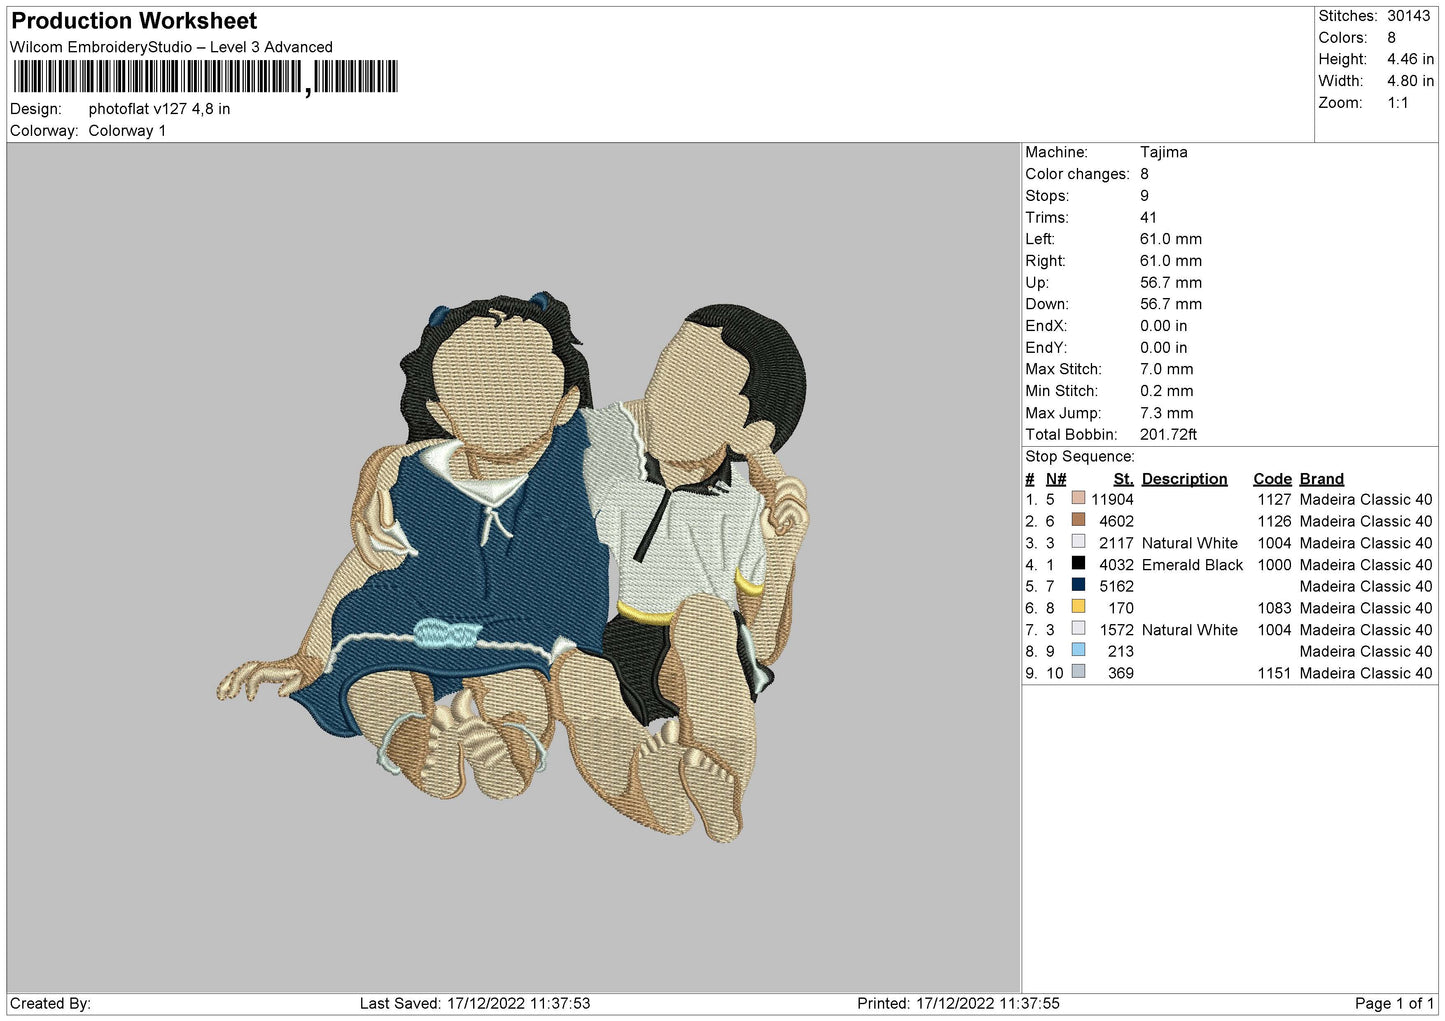Screen dimensions: 1445x1021
Task: Click code 1151 in stop row 9
Action: 1274,673
